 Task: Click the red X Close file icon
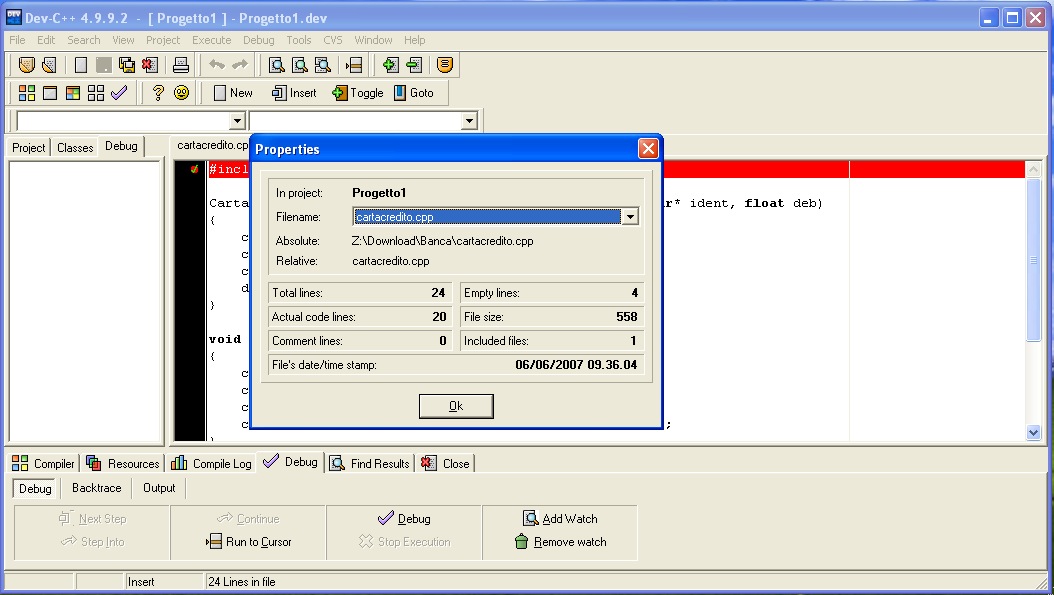coord(149,65)
